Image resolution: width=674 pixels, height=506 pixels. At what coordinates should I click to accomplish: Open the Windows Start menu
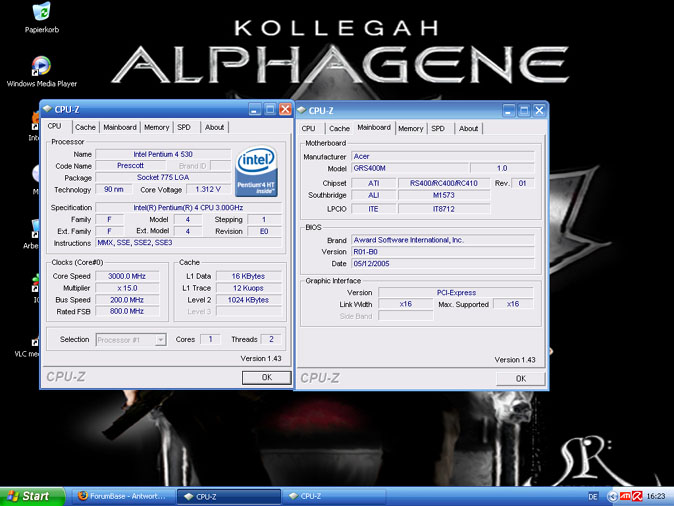point(33,496)
